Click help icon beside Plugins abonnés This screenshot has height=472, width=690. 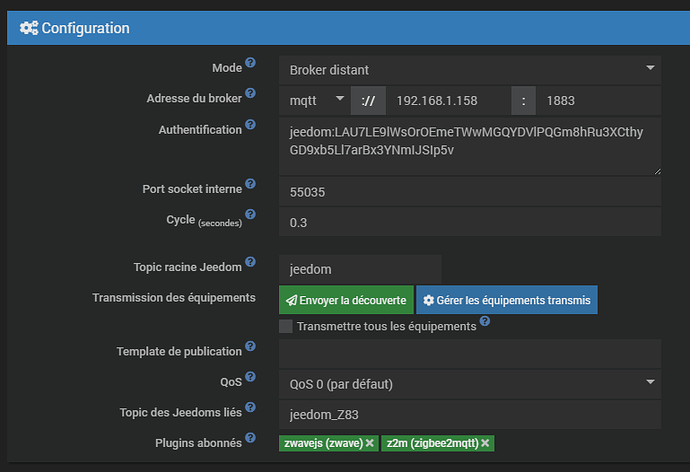pos(251,439)
